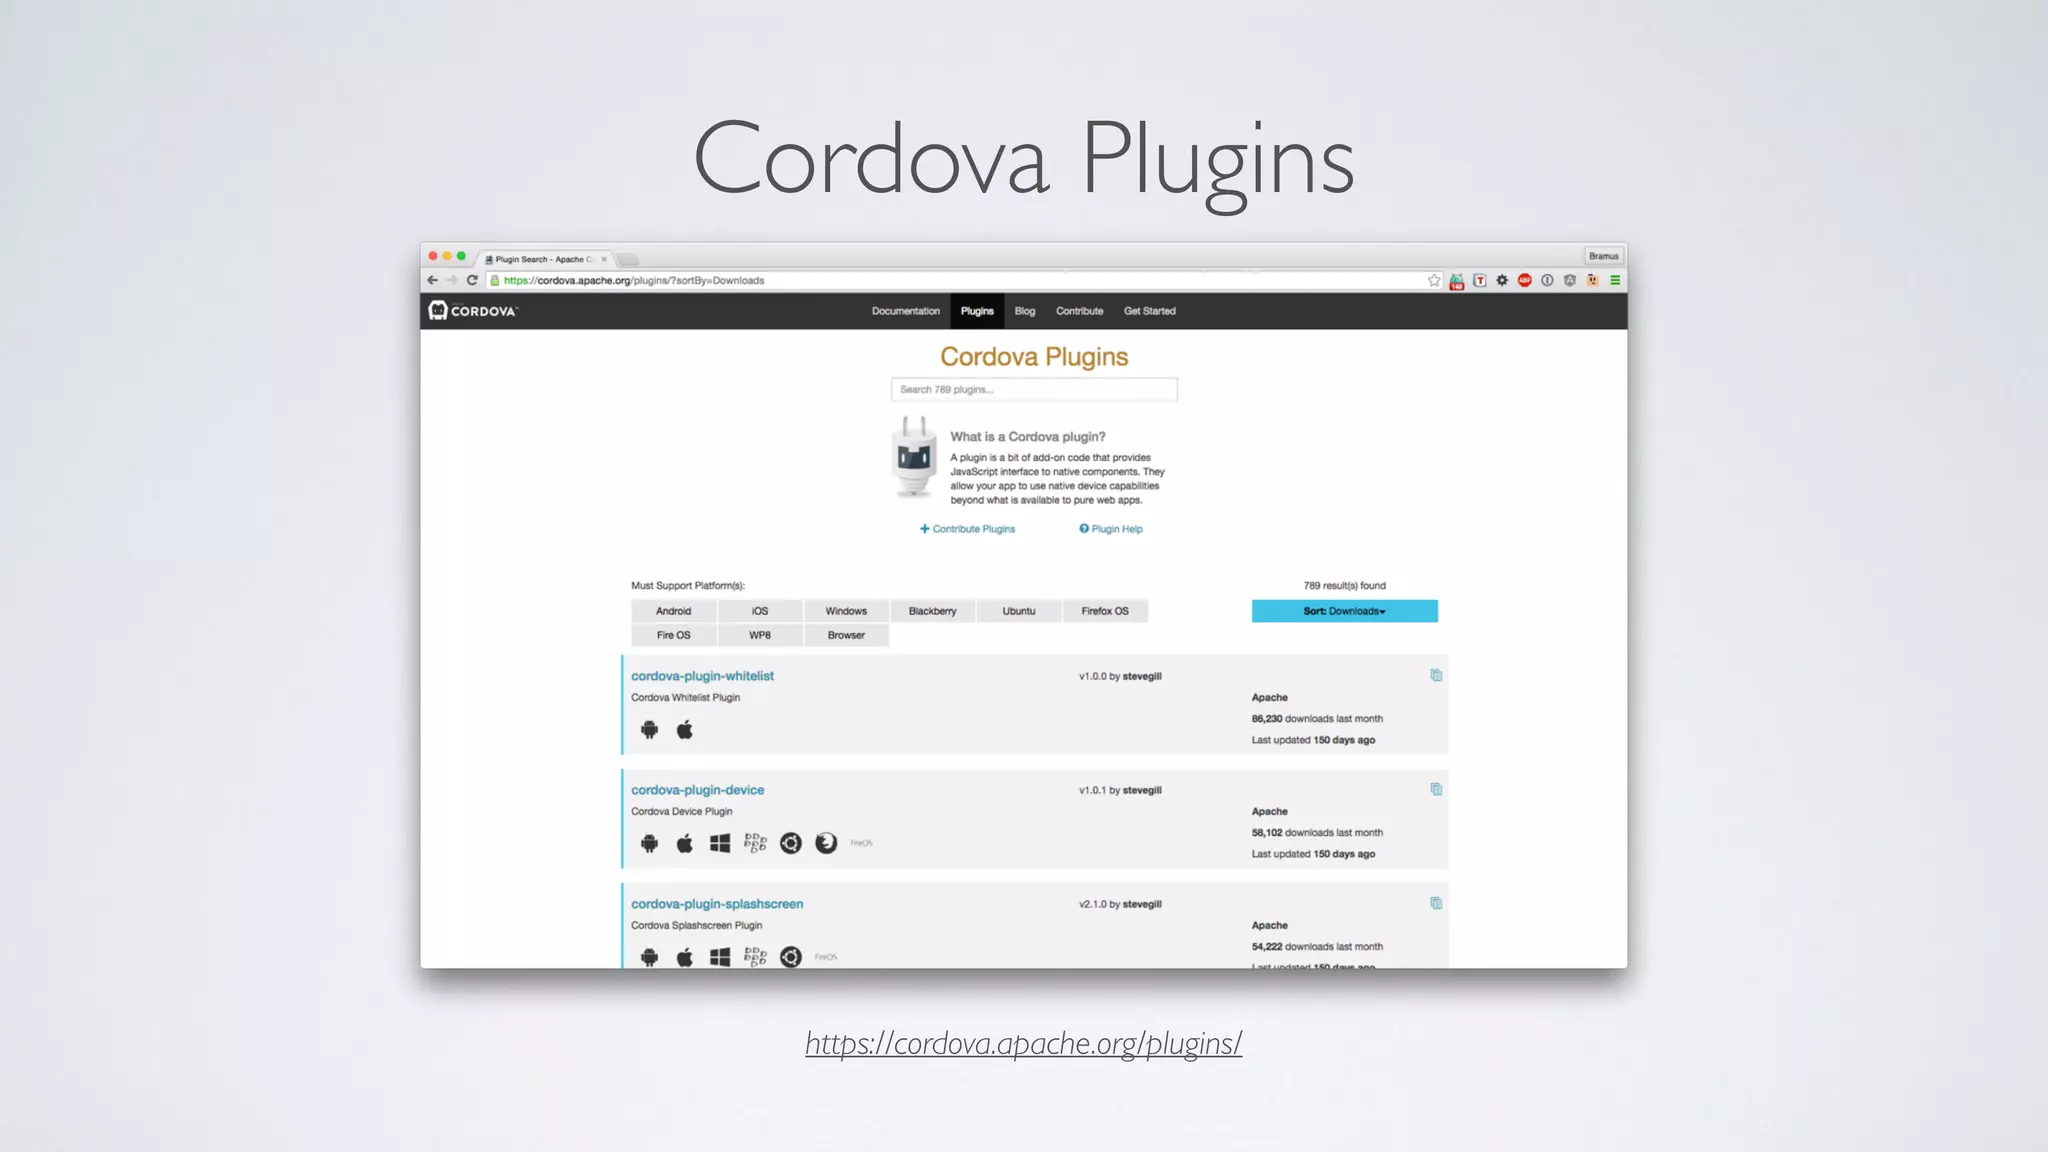The width and height of the screenshot is (2048, 1152).
Task: Click Ubuntu icon under cordova-plugin-splashscreen
Action: 791,958
